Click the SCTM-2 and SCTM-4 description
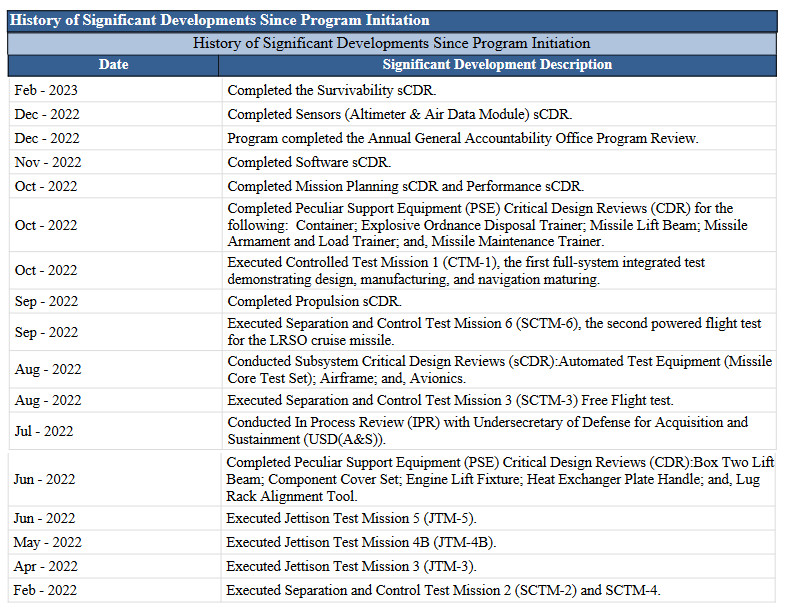This screenshot has height=608, width=785. (x=443, y=590)
